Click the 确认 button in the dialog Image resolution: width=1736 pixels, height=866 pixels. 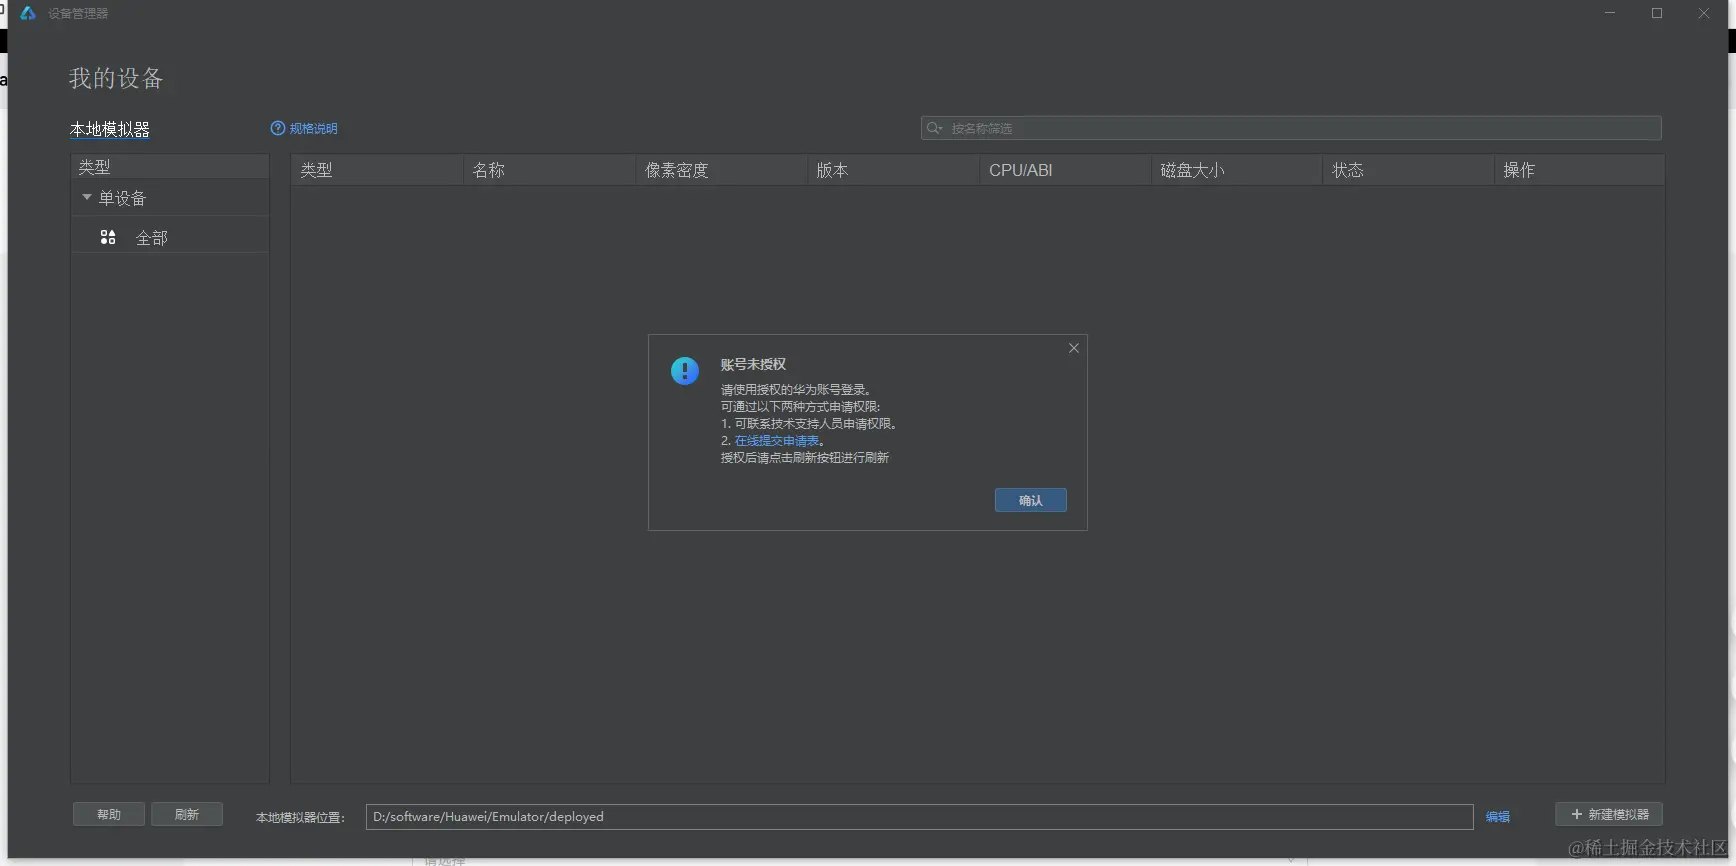[1030, 500]
